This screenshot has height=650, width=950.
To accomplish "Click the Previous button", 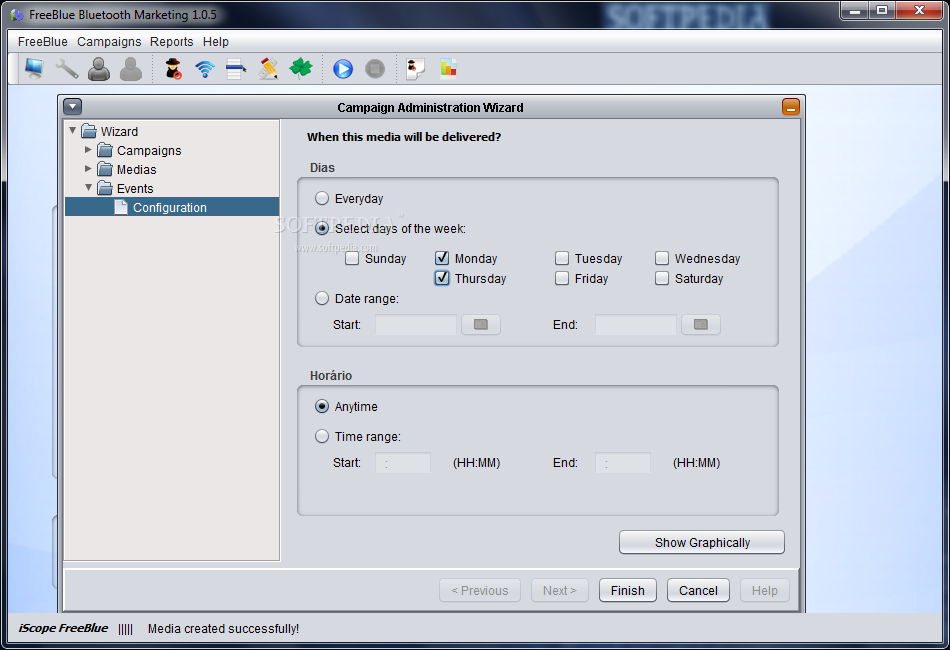I will 480,591.
